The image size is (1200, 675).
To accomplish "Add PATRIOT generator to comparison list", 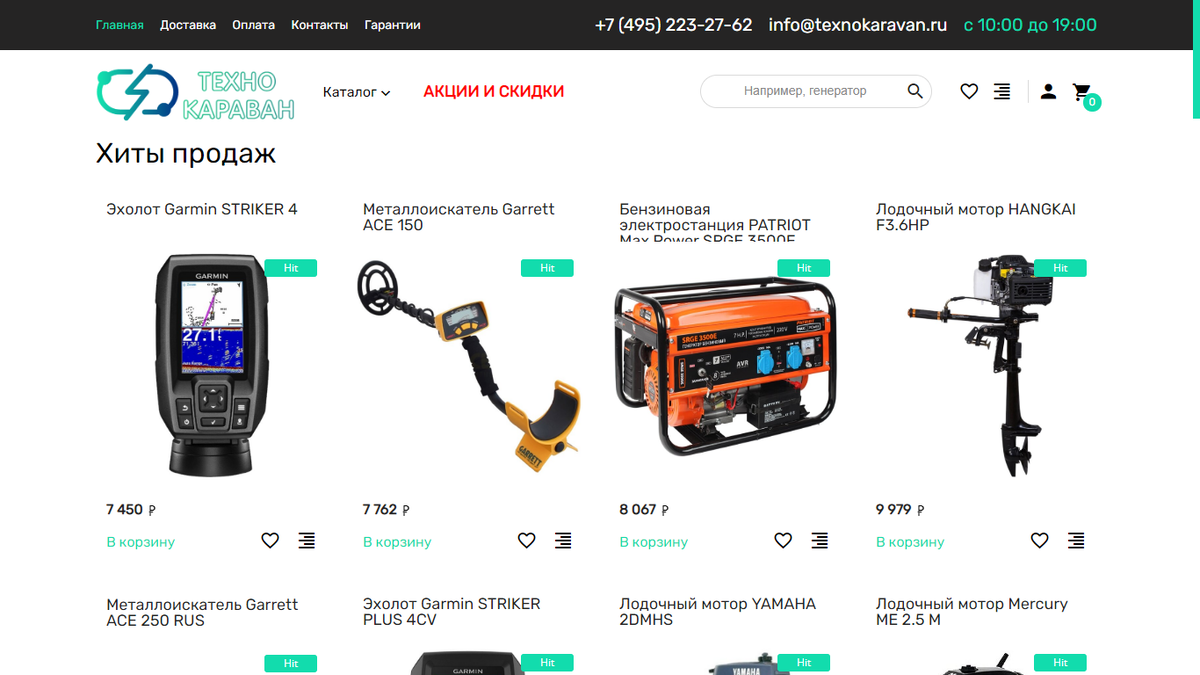I will coord(820,541).
